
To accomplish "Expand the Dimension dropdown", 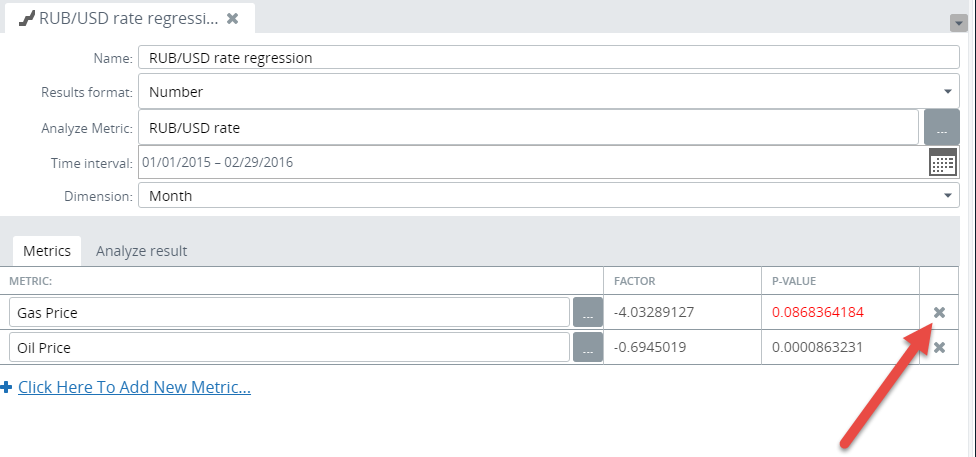I will tap(947, 196).
